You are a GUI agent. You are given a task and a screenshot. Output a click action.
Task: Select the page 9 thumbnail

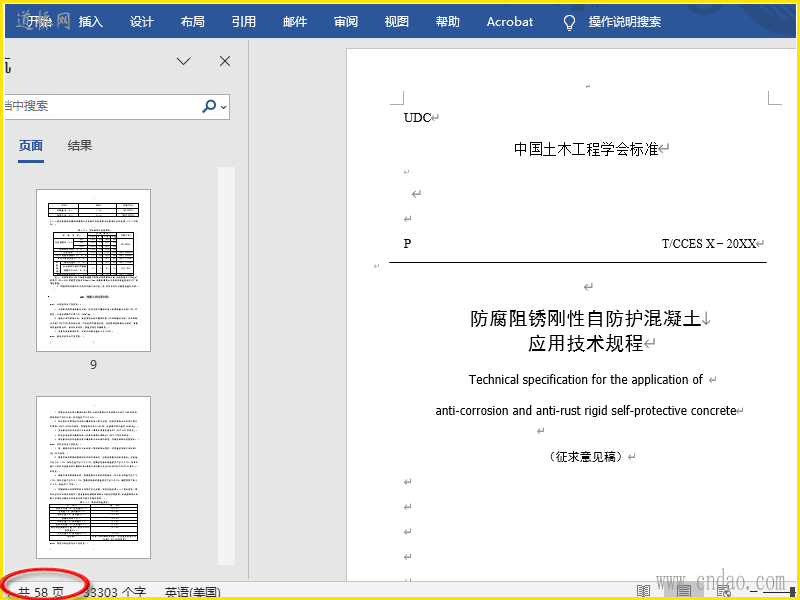click(x=93, y=270)
